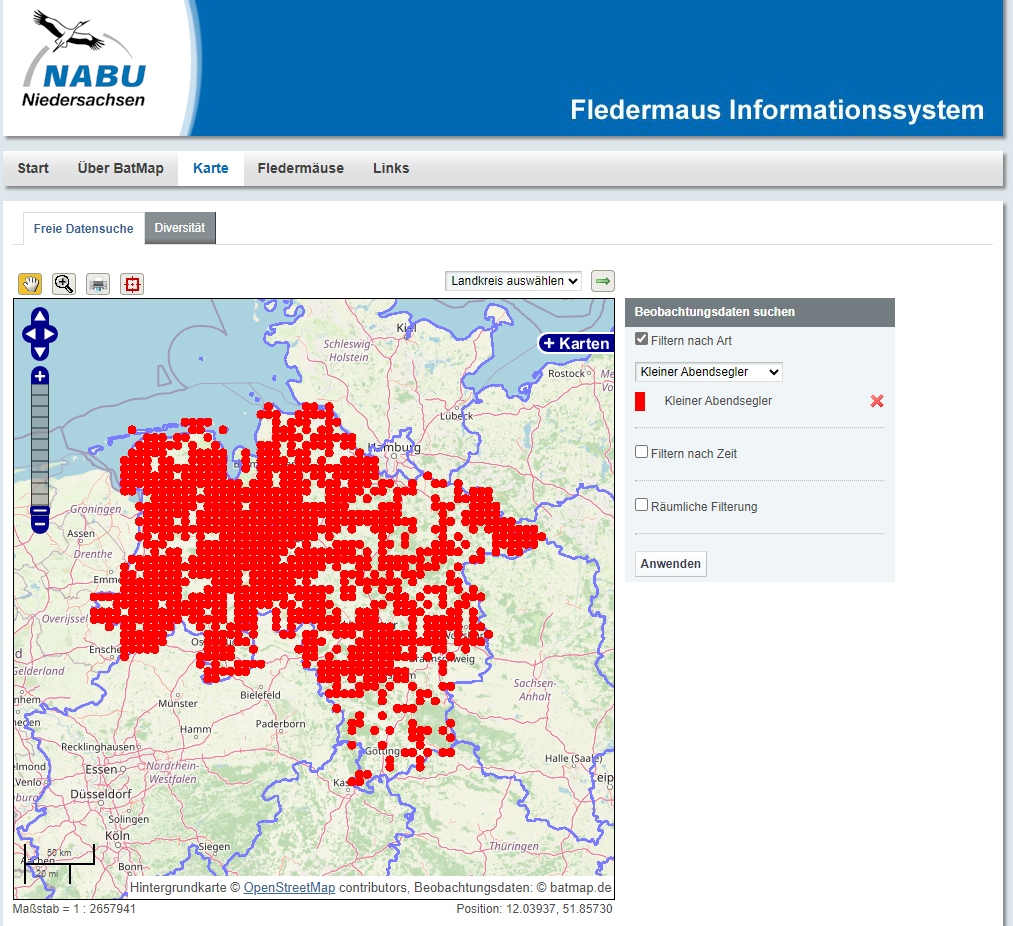Remove Kleiner Abendsegler with red X
The width and height of the screenshot is (1013, 926).
877,401
